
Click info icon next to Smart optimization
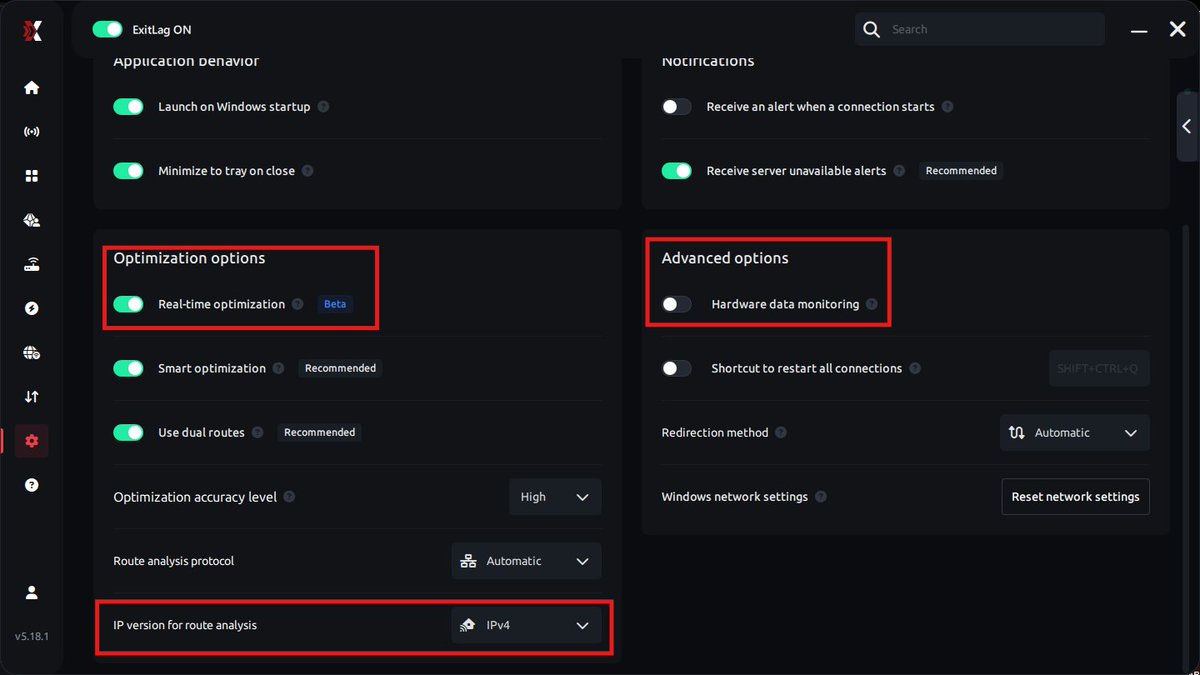pos(278,368)
